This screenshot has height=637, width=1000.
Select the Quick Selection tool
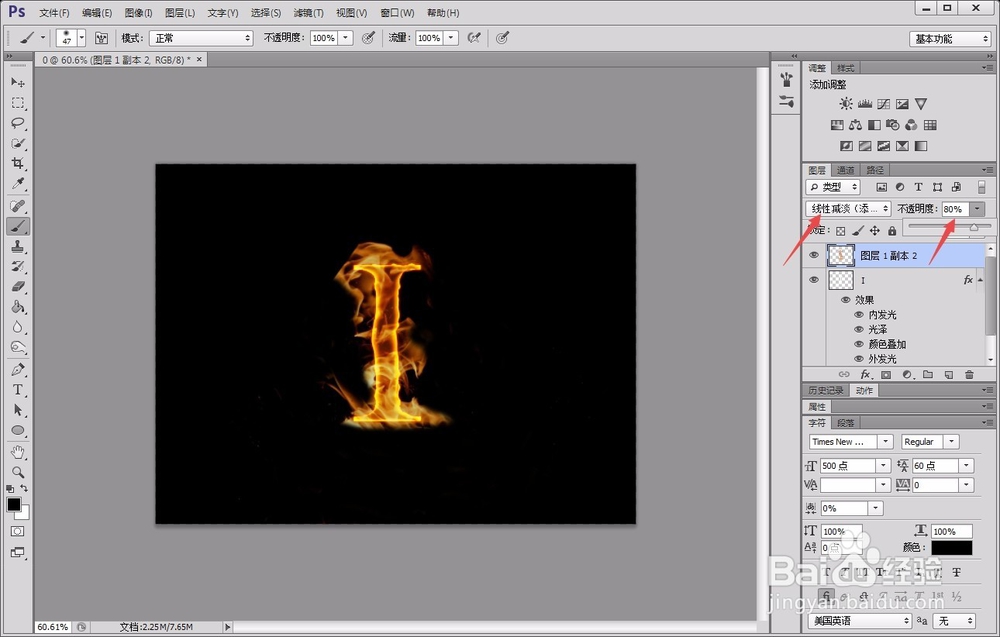click(x=18, y=143)
